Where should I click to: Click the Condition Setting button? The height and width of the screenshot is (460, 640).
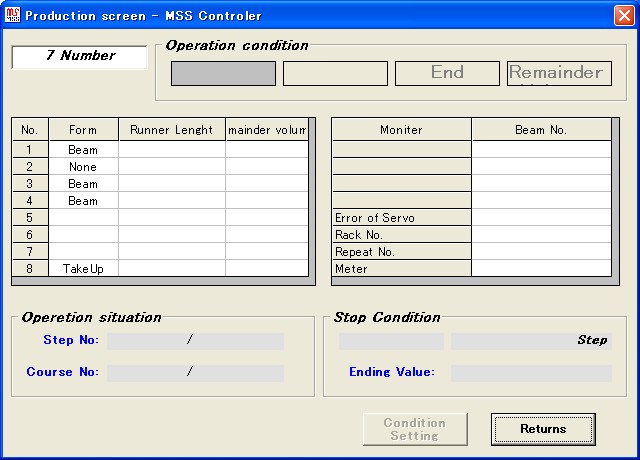pos(414,429)
